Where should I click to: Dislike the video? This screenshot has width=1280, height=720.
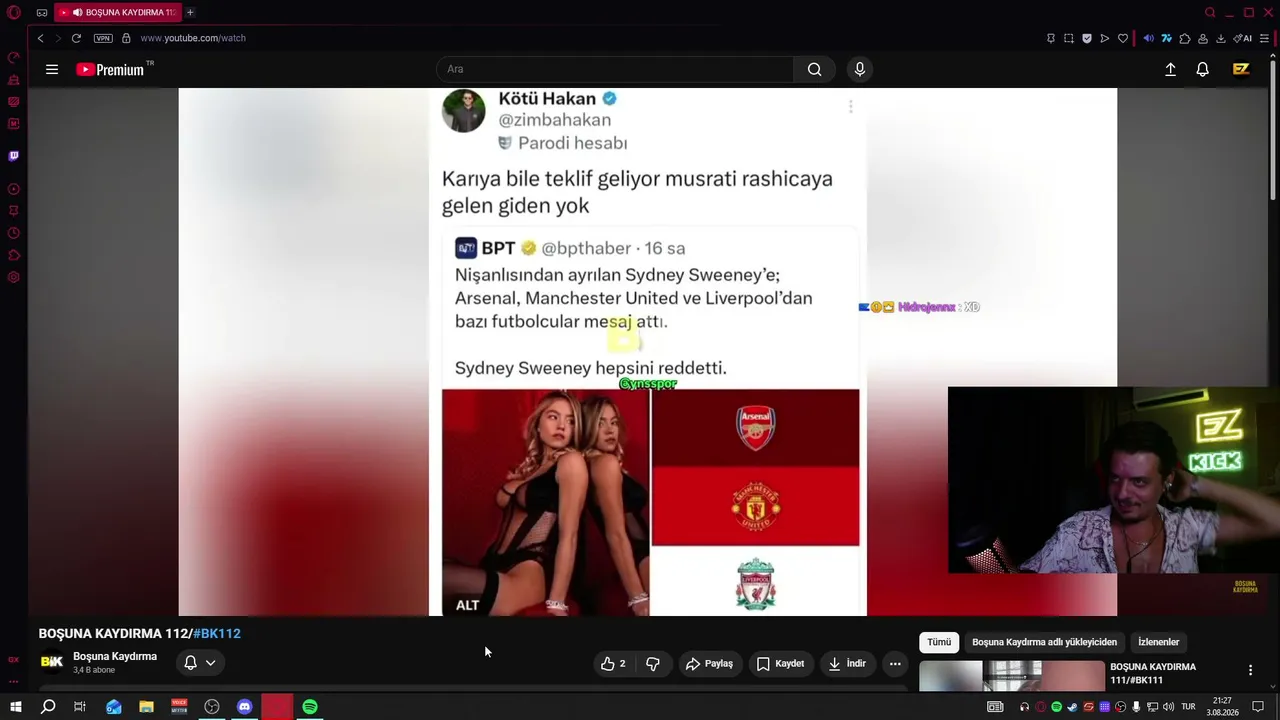[x=653, y=663]
